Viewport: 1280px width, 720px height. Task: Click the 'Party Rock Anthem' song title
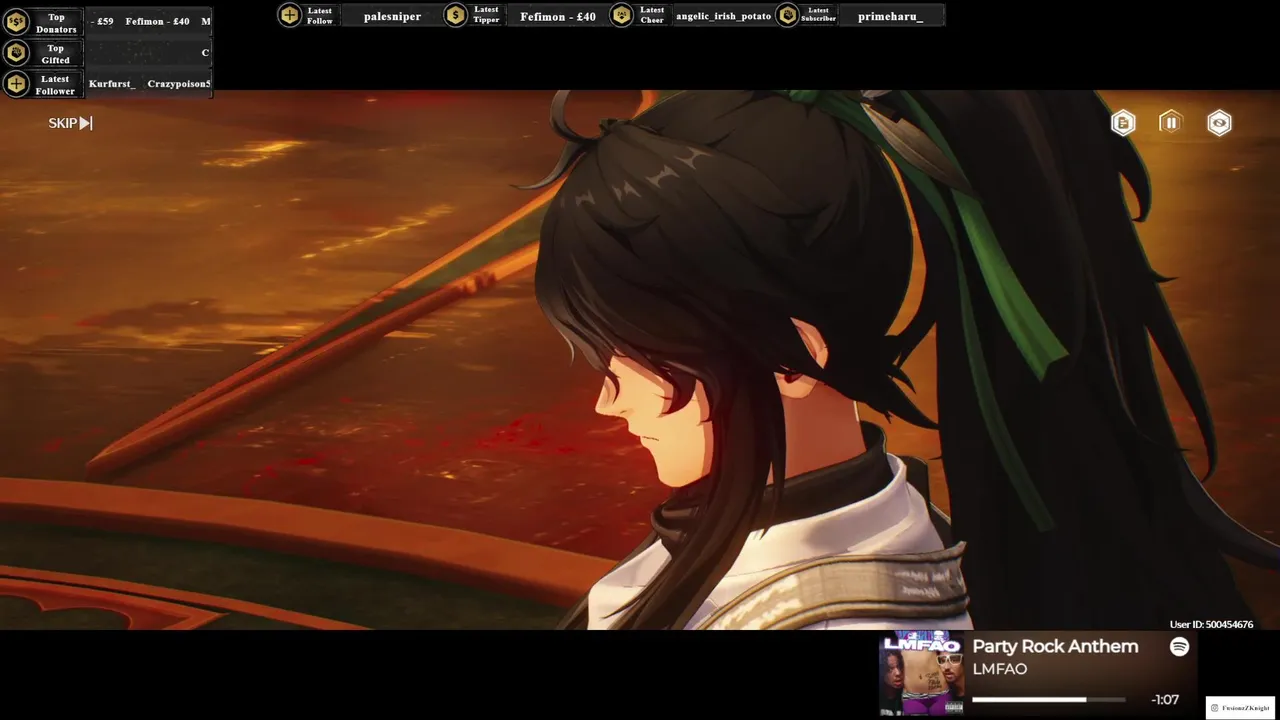(1055, 647)
